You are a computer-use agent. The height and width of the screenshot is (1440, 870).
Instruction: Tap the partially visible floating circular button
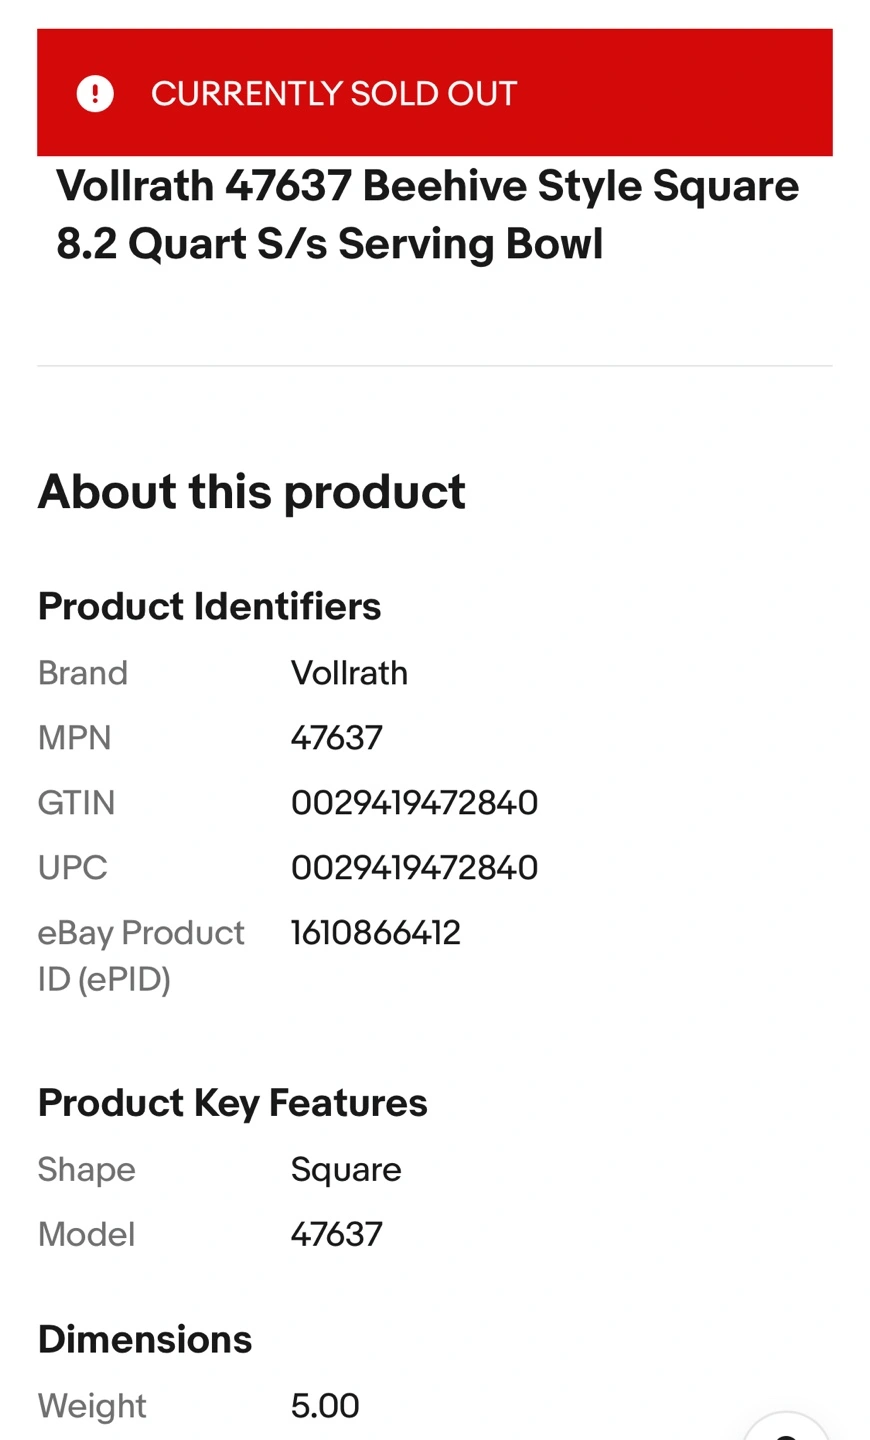click(786, 1428)
